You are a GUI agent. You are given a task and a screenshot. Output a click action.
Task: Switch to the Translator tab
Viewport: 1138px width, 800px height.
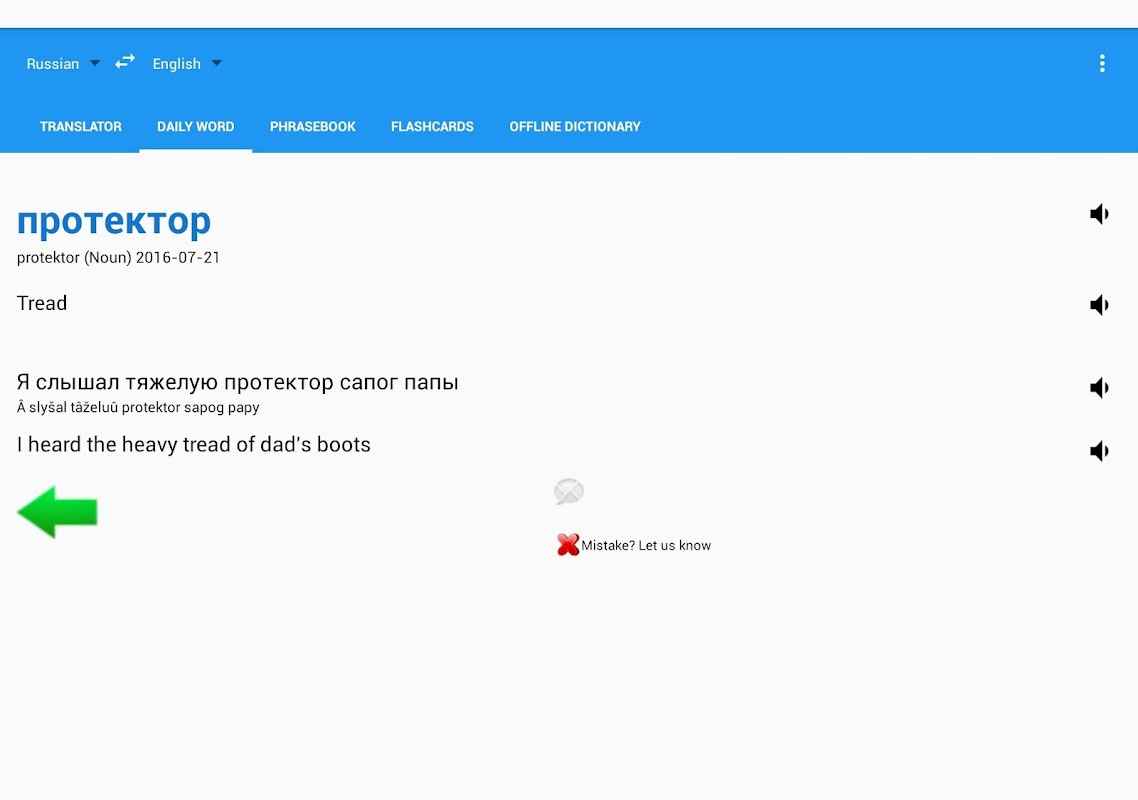coord(81,126)
